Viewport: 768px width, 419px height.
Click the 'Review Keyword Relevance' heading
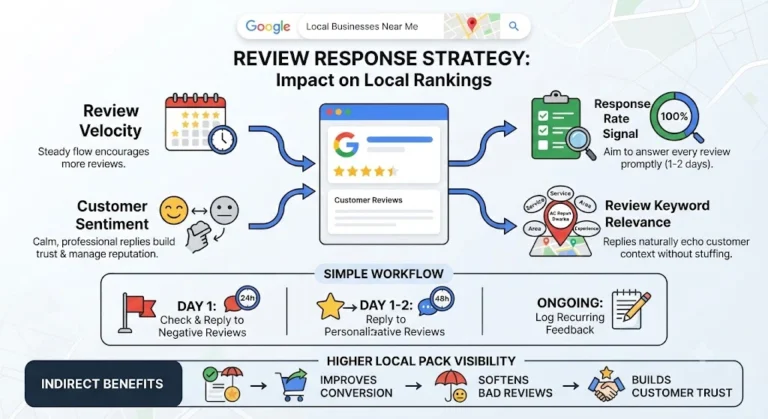click(657, 214)
